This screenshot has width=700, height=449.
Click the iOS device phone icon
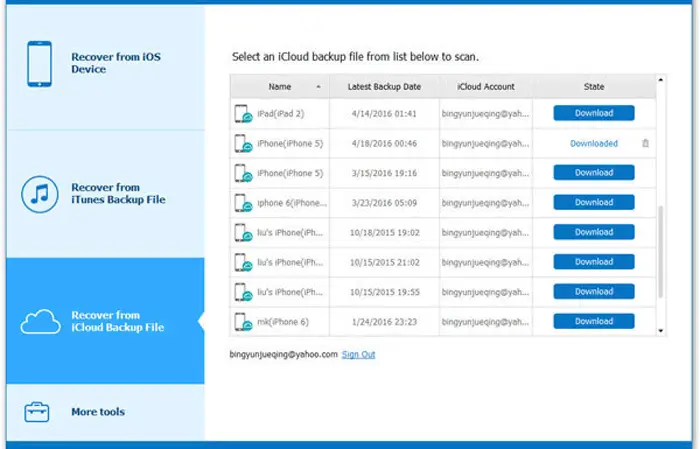(38, 64)
